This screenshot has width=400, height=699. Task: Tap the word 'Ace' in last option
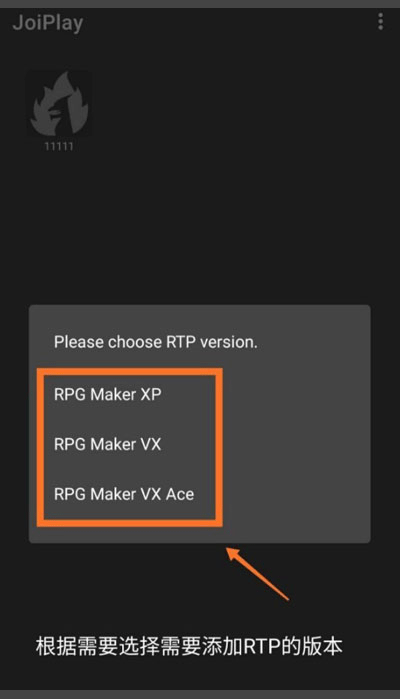coord(180,494)
